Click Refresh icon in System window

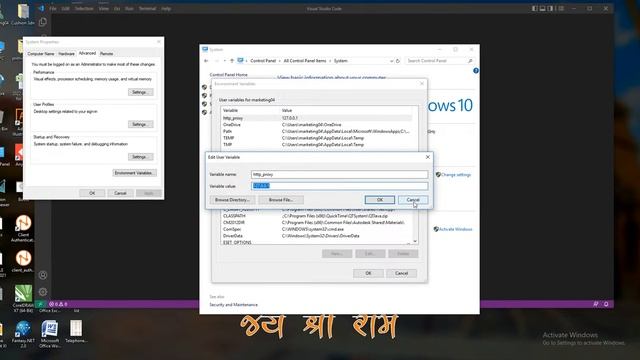click(398, 61)
